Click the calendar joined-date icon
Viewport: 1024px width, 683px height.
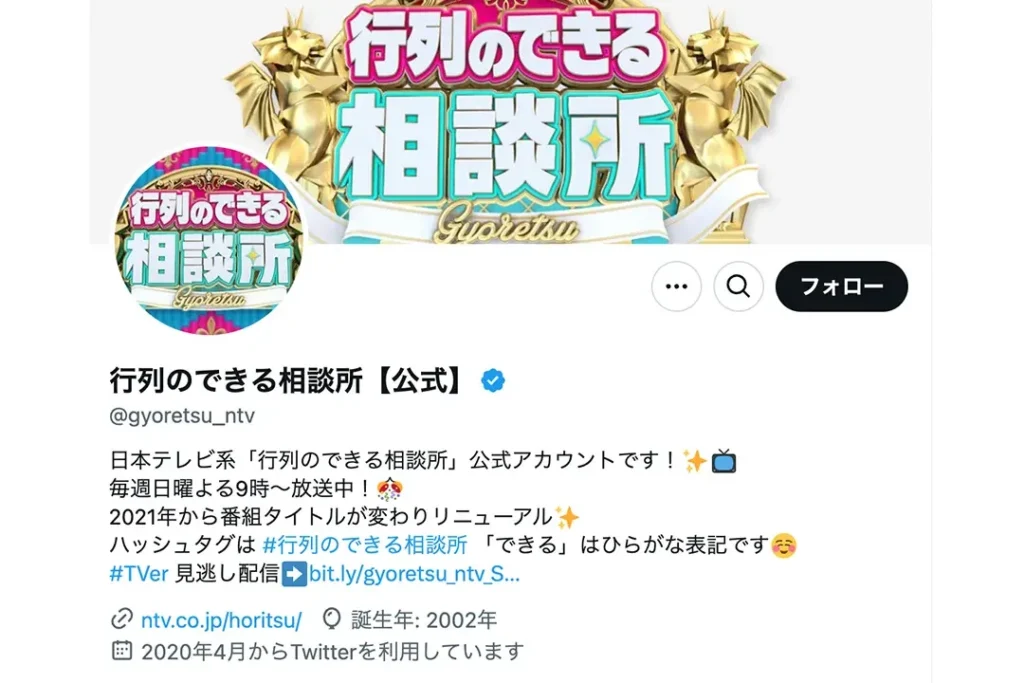pos(121,650)
